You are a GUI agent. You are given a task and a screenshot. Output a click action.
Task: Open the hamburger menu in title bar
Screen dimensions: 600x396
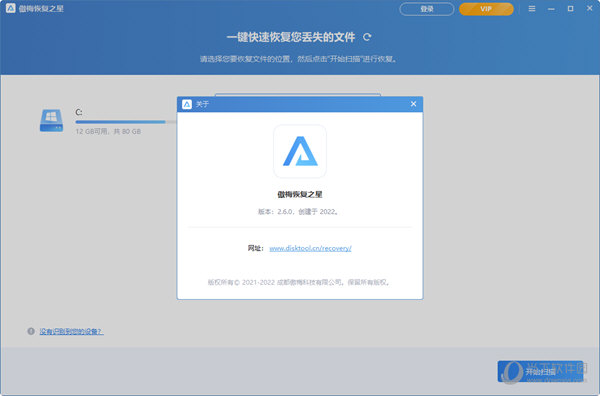[x=532, y=8]
